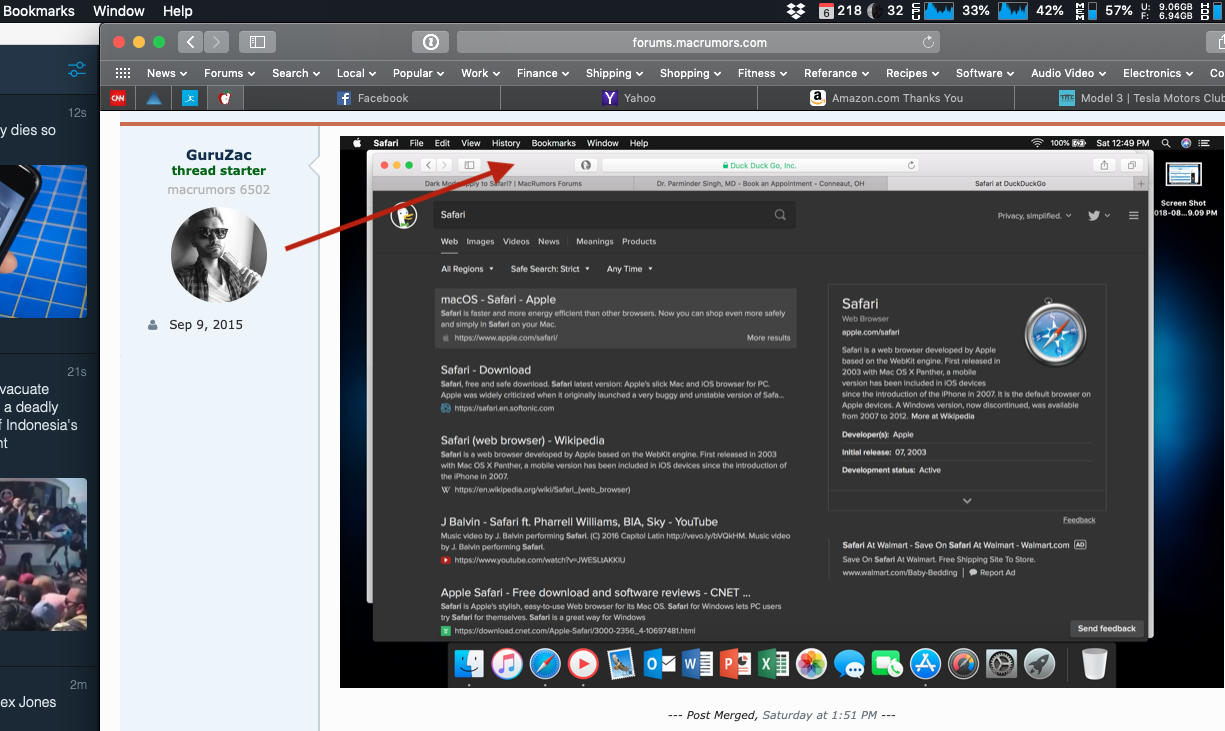
Task: Open the Referance favorites dropdown
Action: pyautogui.click(x=838, y=73)
